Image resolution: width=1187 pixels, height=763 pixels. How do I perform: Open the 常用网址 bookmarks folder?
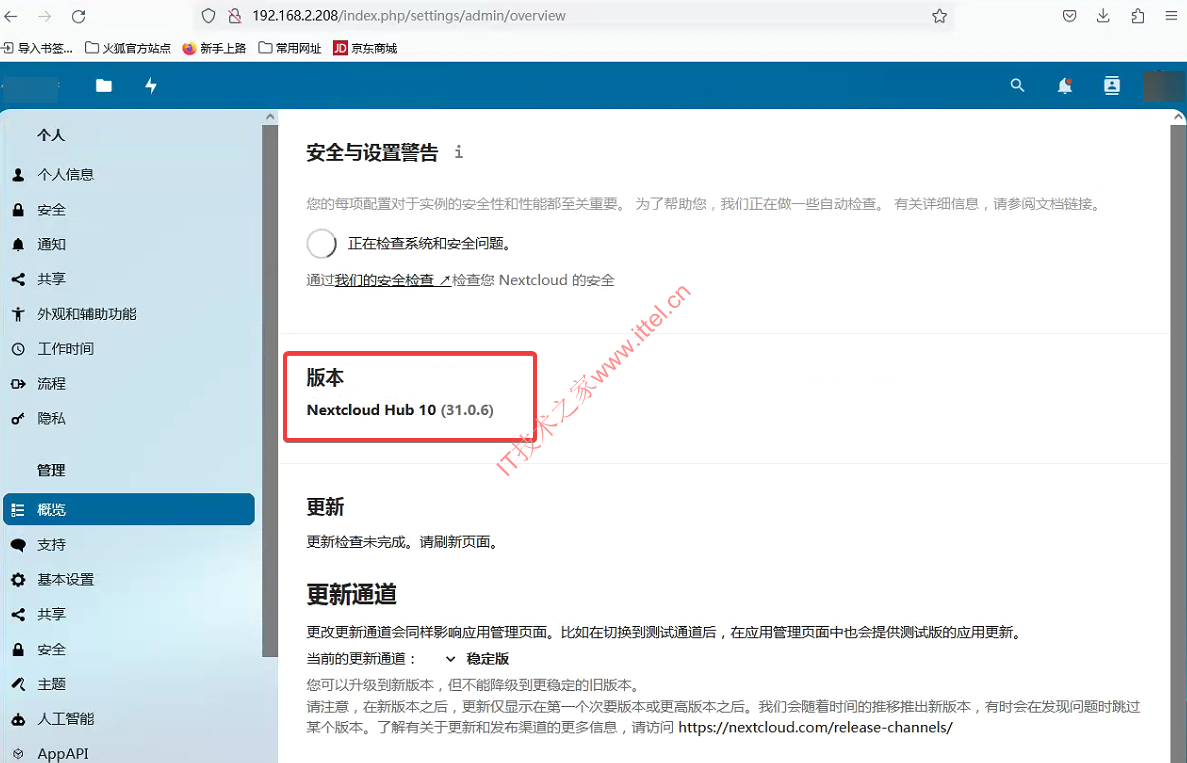tap(290, 48)
